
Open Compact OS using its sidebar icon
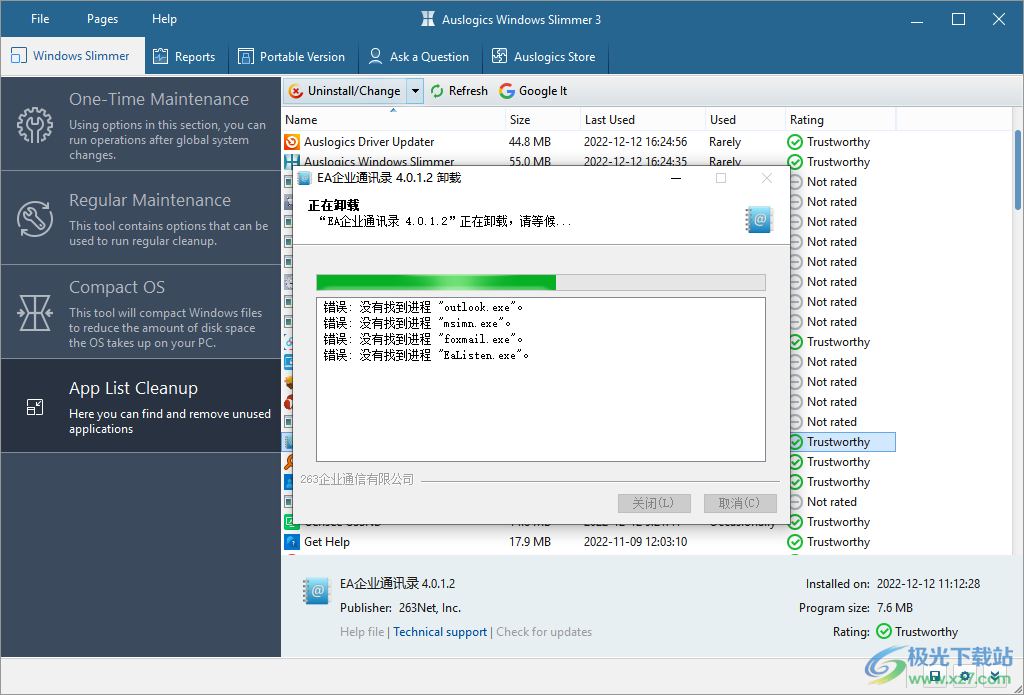tap(33, 311)
